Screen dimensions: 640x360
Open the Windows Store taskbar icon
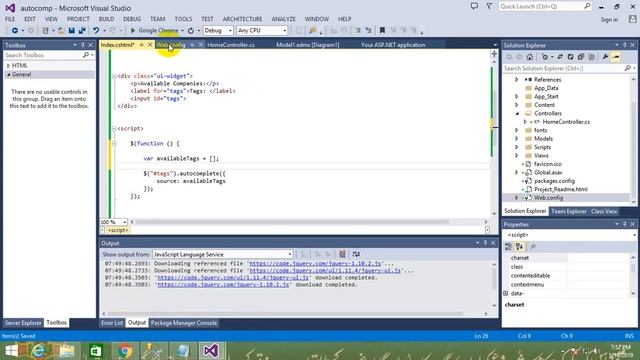click(96, 351)
